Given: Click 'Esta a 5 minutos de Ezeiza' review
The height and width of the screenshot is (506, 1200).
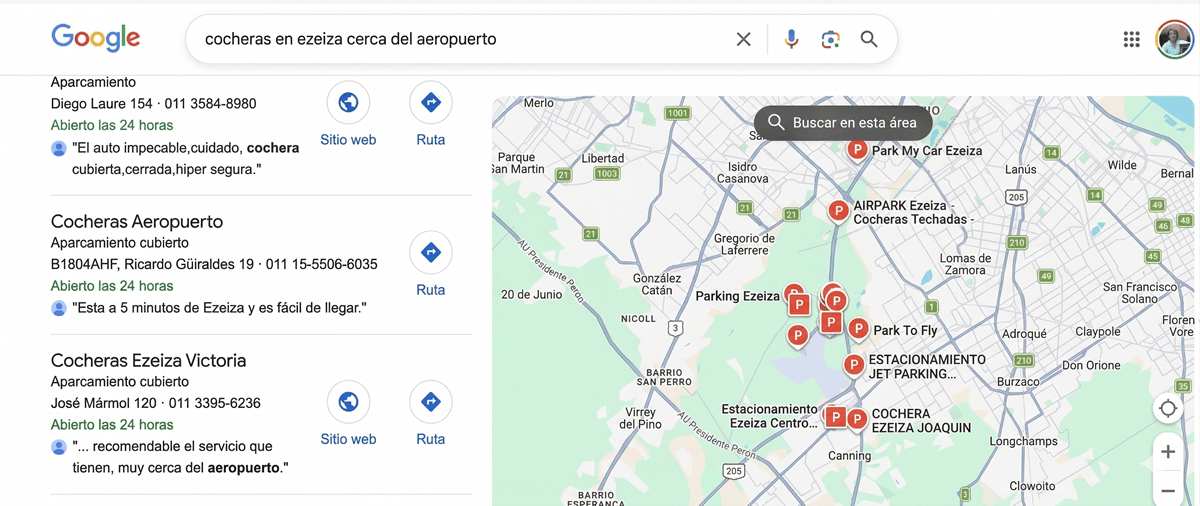Looking at the screenshot, I should pos(219,308).
